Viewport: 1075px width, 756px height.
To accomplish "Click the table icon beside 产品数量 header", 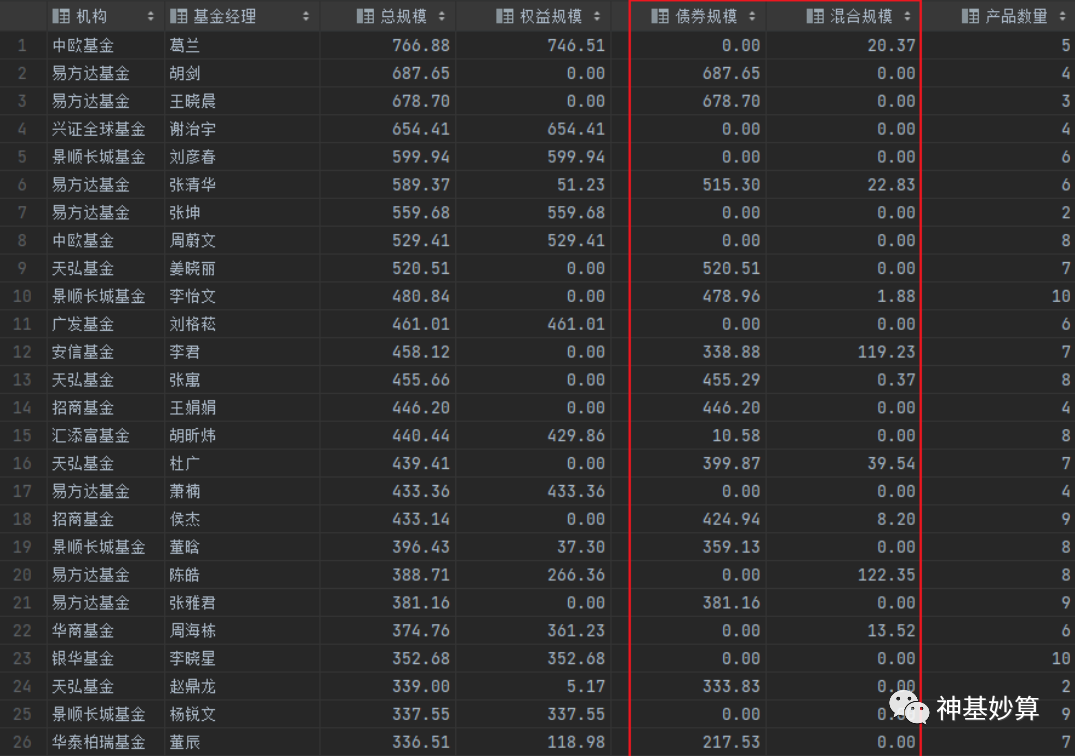I will (970, 16).
